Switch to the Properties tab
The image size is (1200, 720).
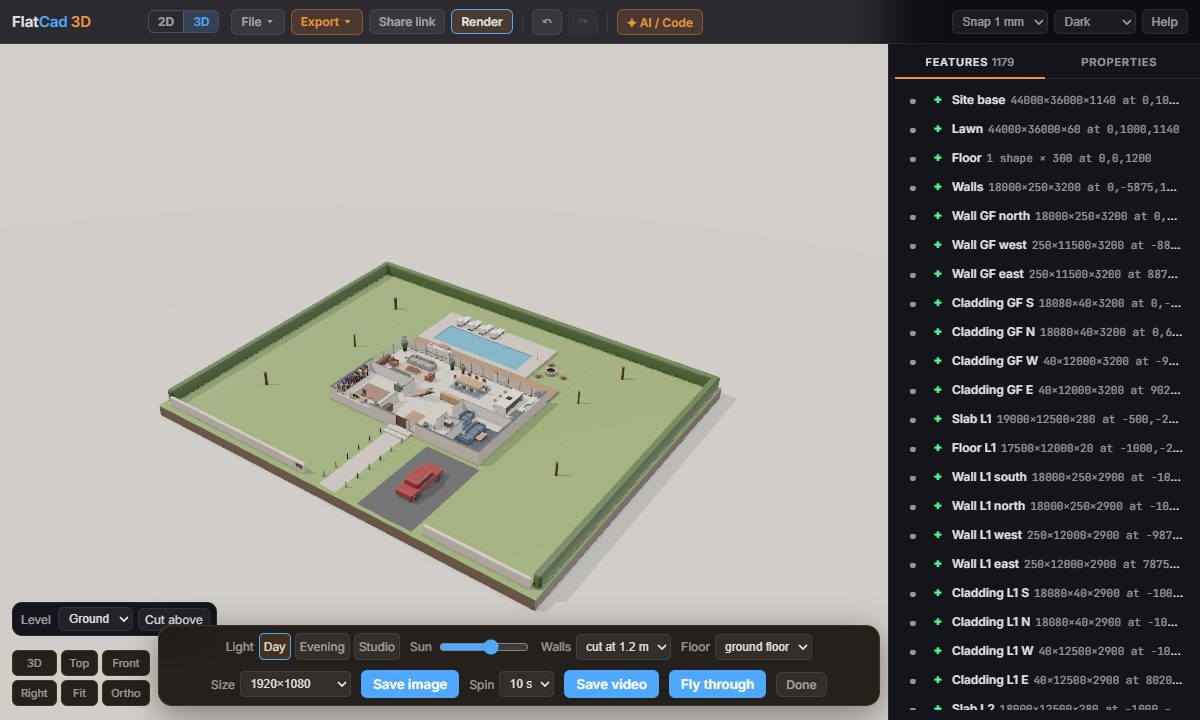click(1118, 62)
